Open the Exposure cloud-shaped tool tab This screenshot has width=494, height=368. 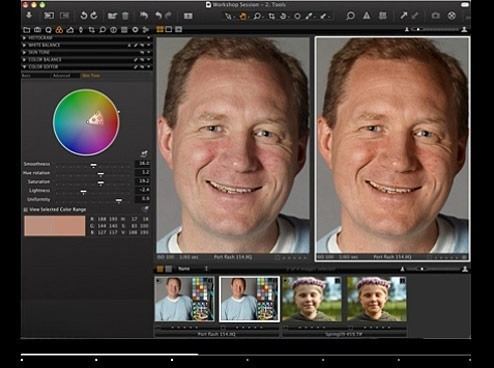70,30
